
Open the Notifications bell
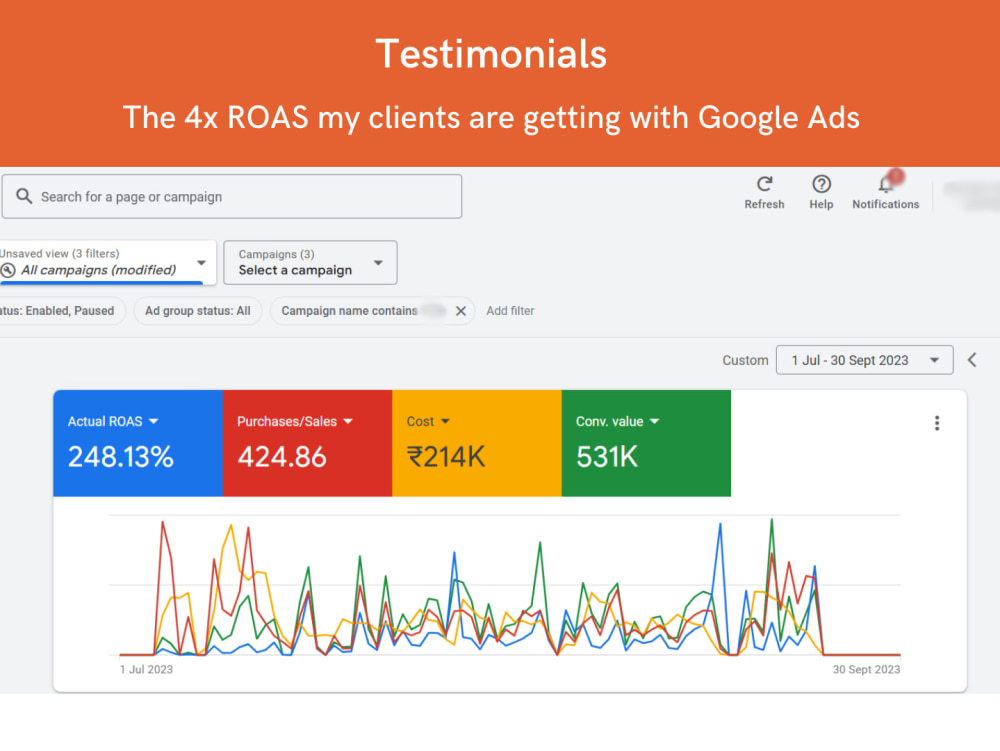click(x=886, y=184)
